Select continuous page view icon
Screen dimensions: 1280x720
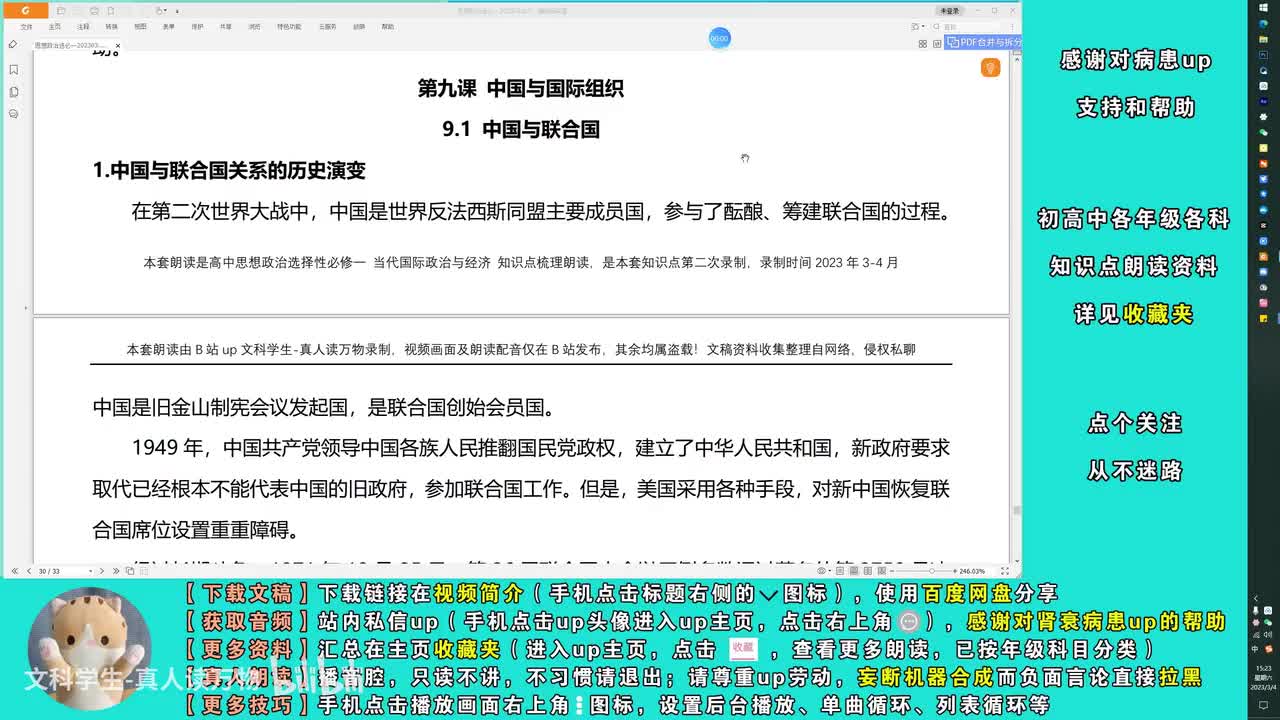click(854, 571)
